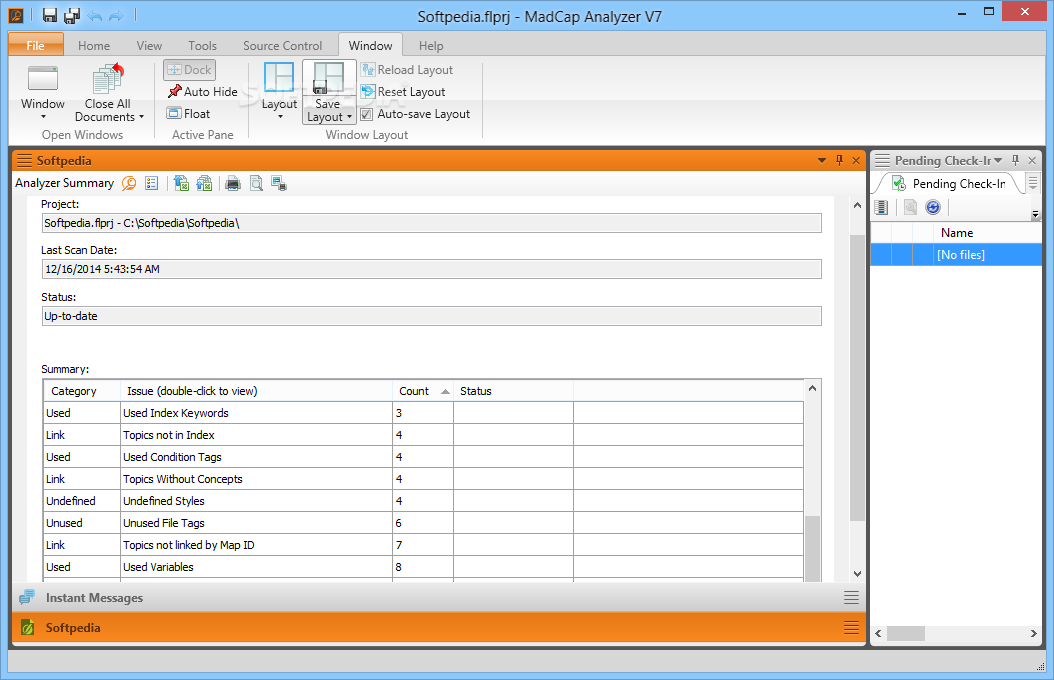Open the Layout dropdown in the ribbon
Screen dimensions: 1054x680
click(x=279, y=92)
